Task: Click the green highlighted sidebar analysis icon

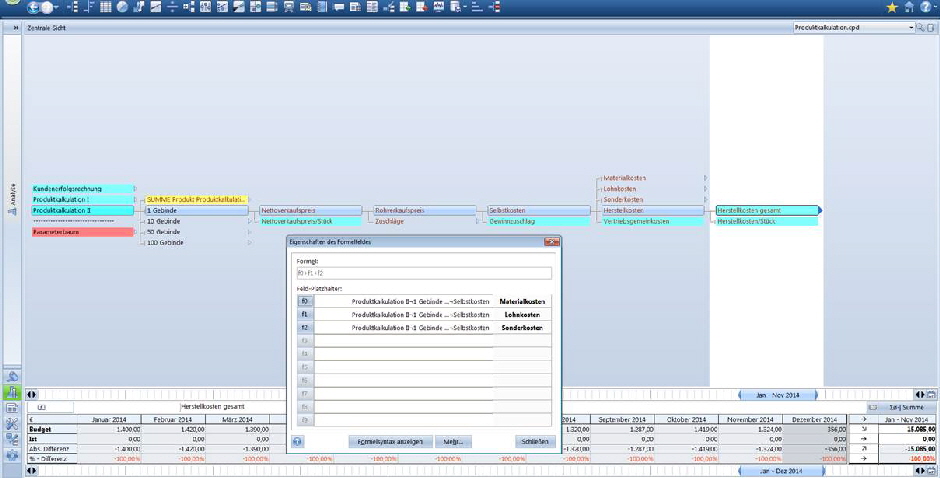Action: 12,392
